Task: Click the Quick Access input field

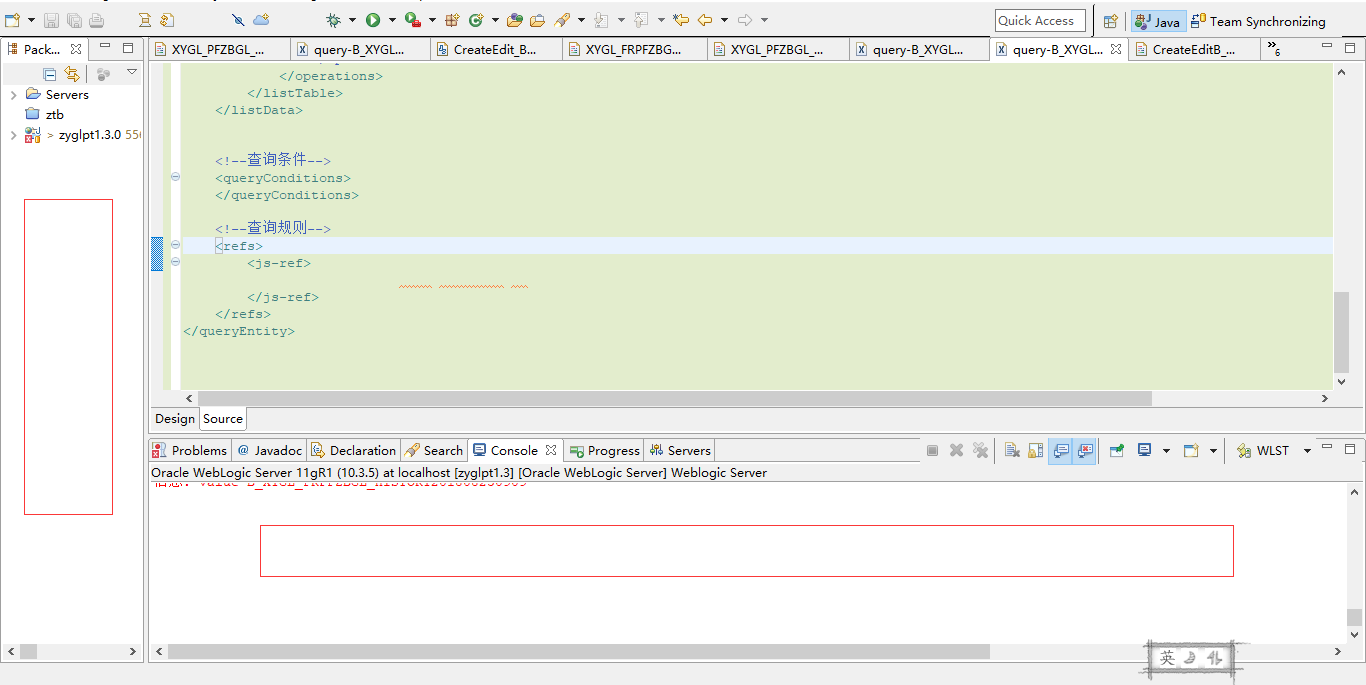Action: point(1040,21)
